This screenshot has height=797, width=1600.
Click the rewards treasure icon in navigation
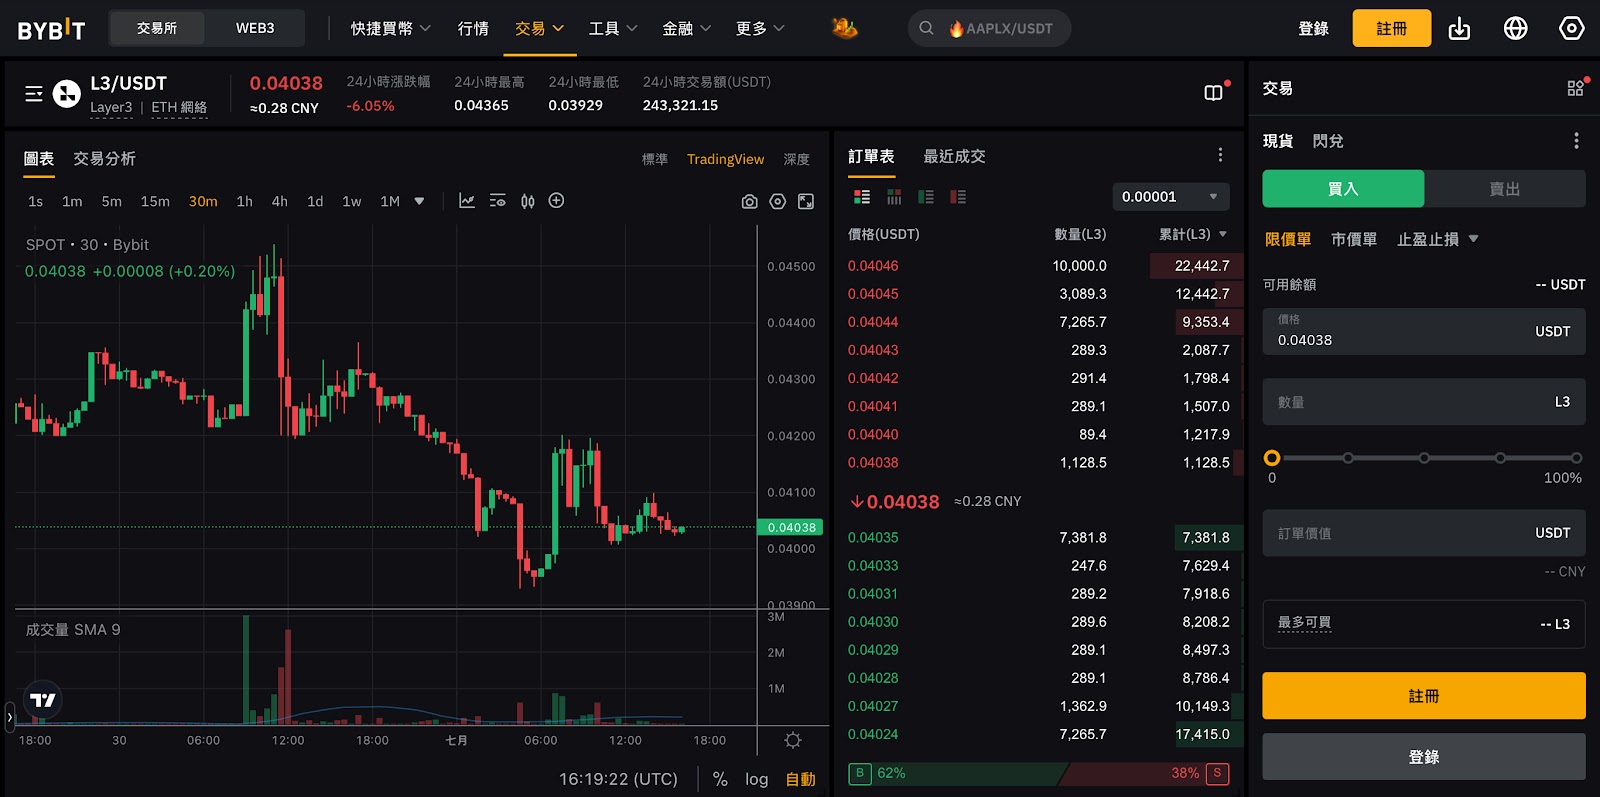[845, 28]
